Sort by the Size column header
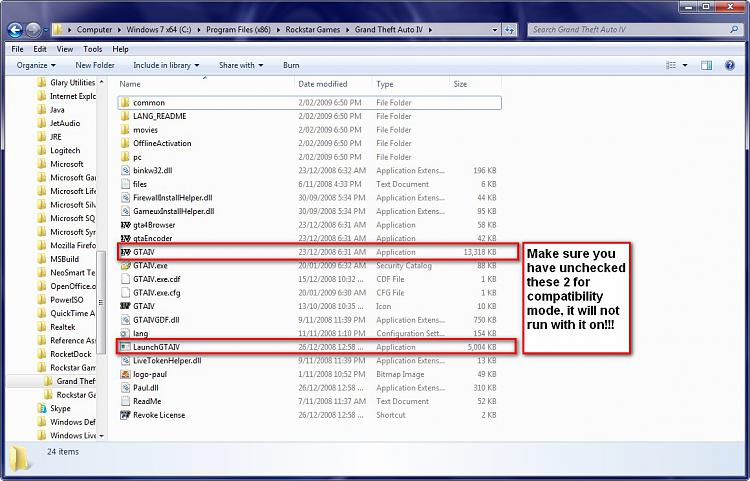 475,84
